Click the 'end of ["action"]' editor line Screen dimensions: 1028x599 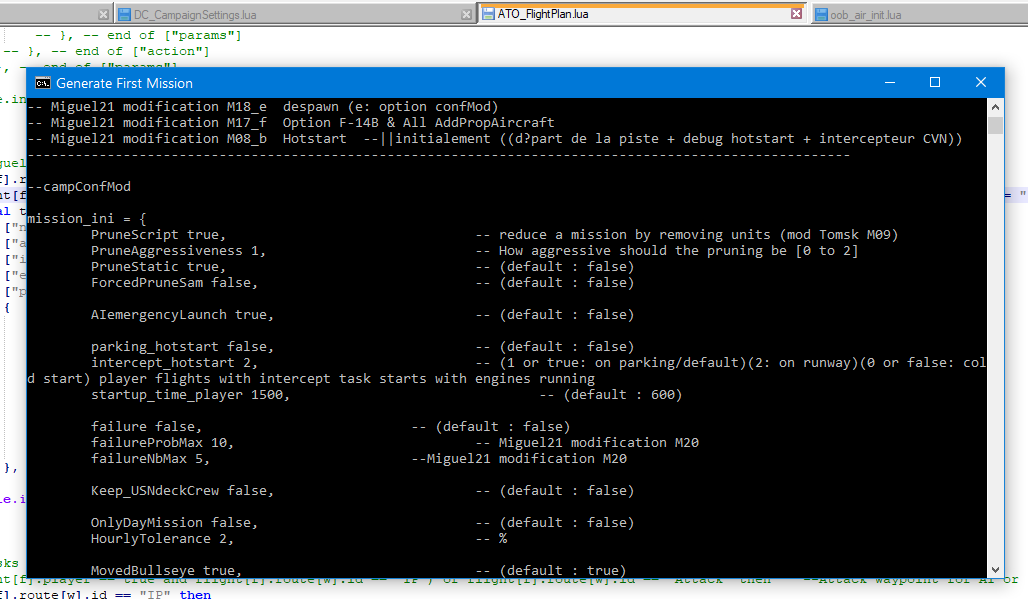[106, 51]
